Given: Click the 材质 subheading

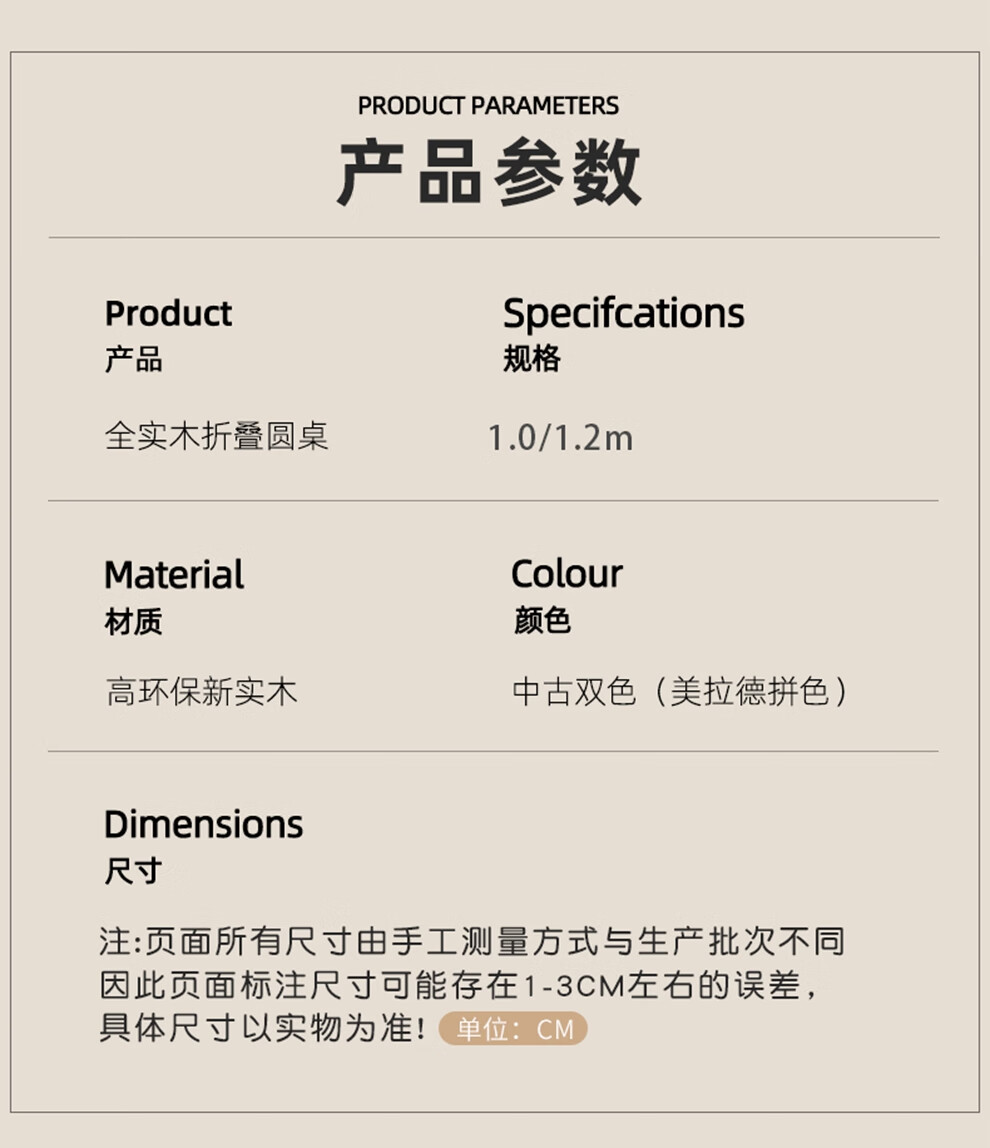Looking at the screenshot, I should pos(133,622).
